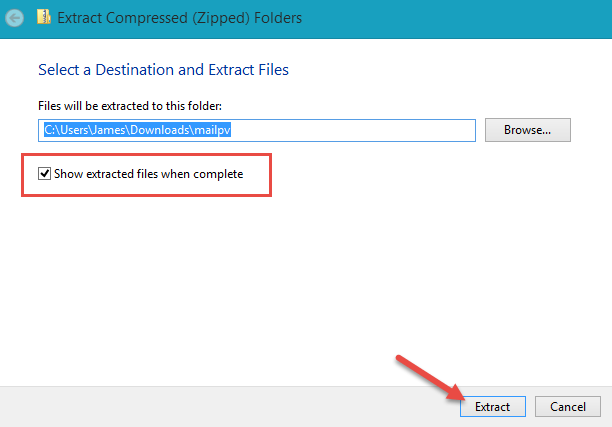Viewport: 612px width, 427px height.
Task: Click the checkmark inside the checkbox square
Action: (44, 174)
